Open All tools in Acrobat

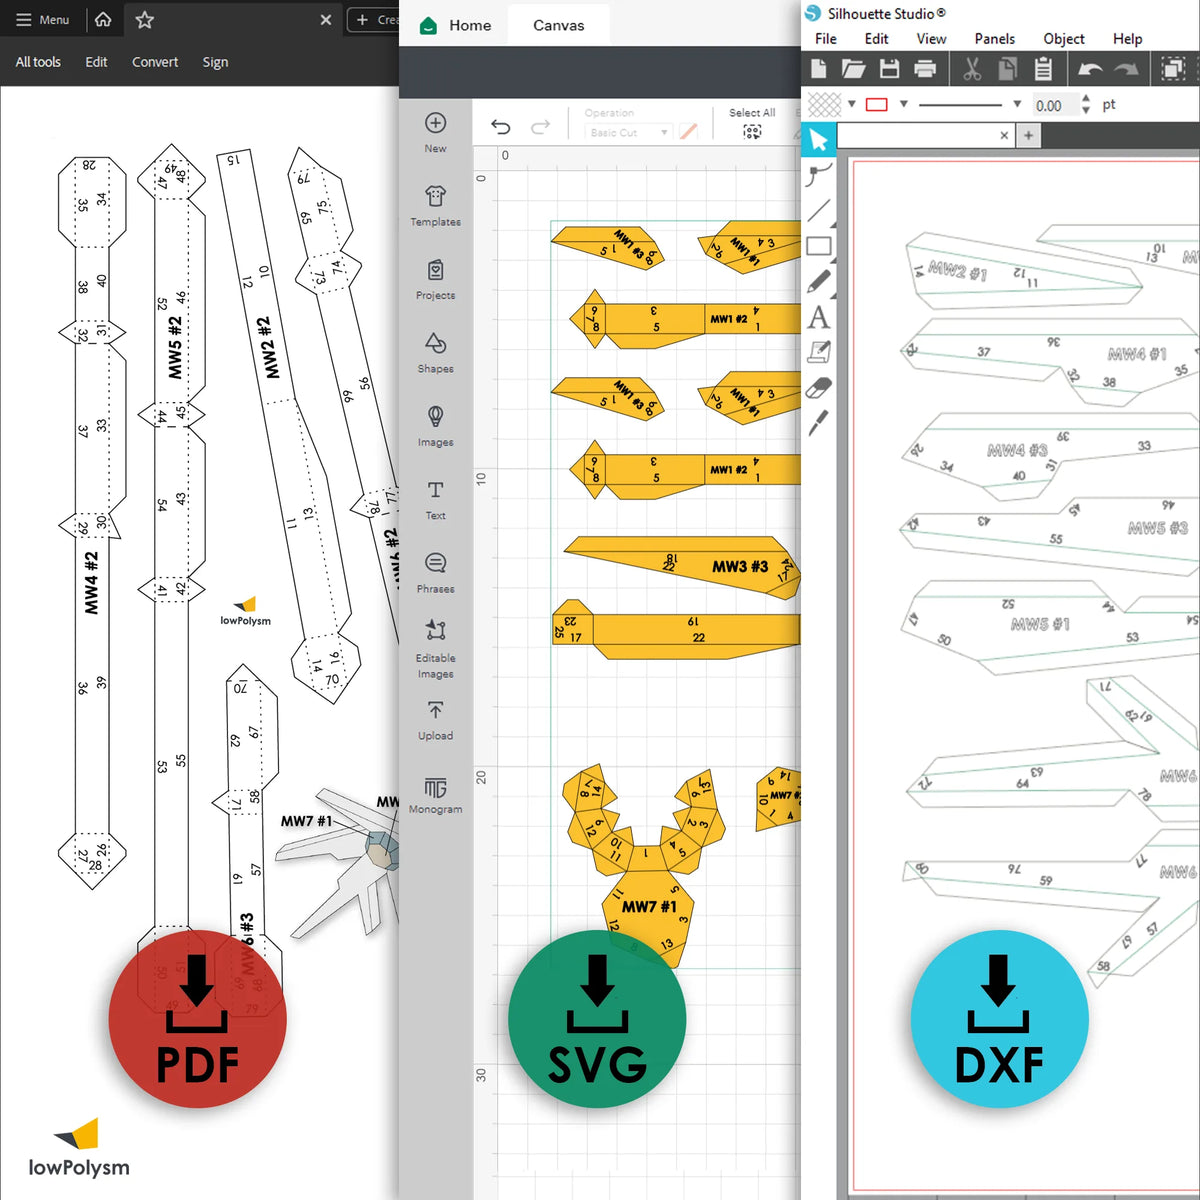click(x=38, y=62)
